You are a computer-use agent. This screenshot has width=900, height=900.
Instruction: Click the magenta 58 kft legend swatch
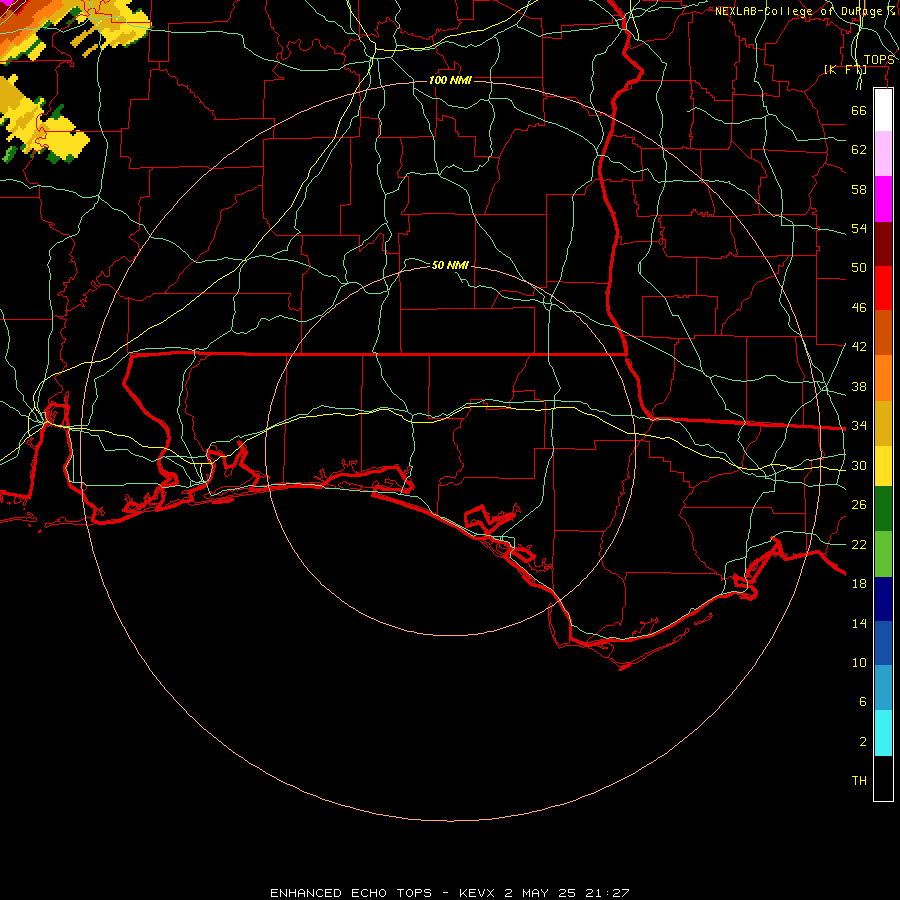883,199
